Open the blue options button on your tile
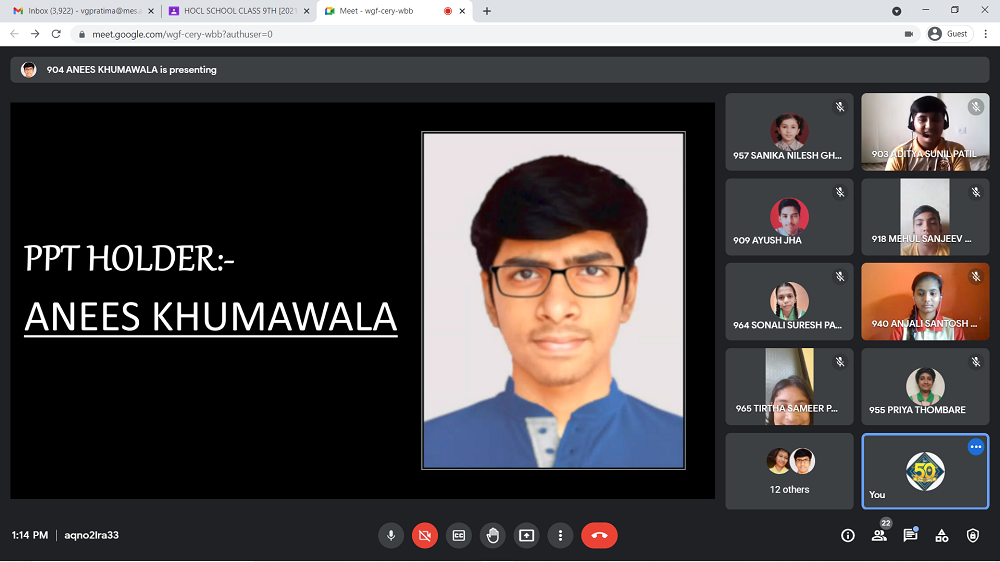The width and height of the screenshot is (1000, 562). point(975,448)
